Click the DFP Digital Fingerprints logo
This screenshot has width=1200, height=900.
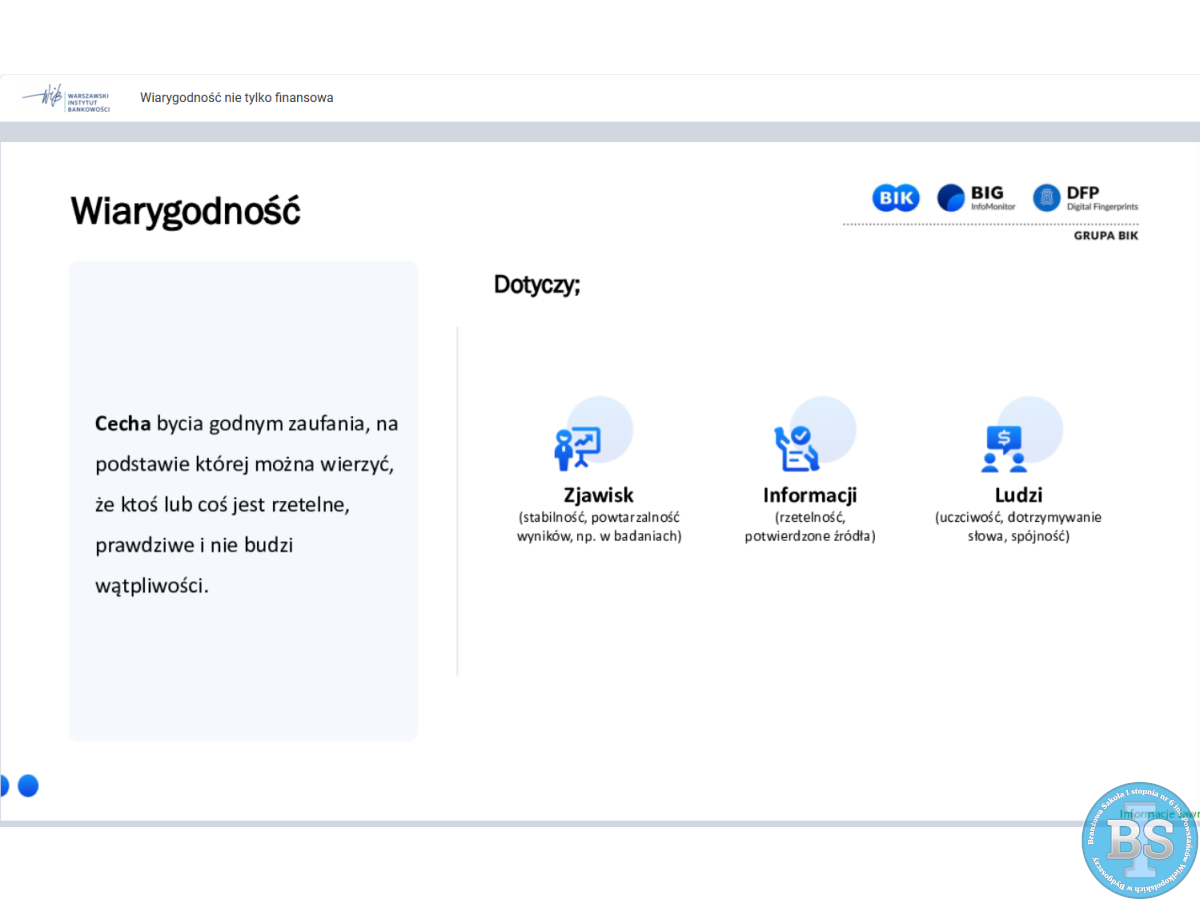[x=1085, y=198]
